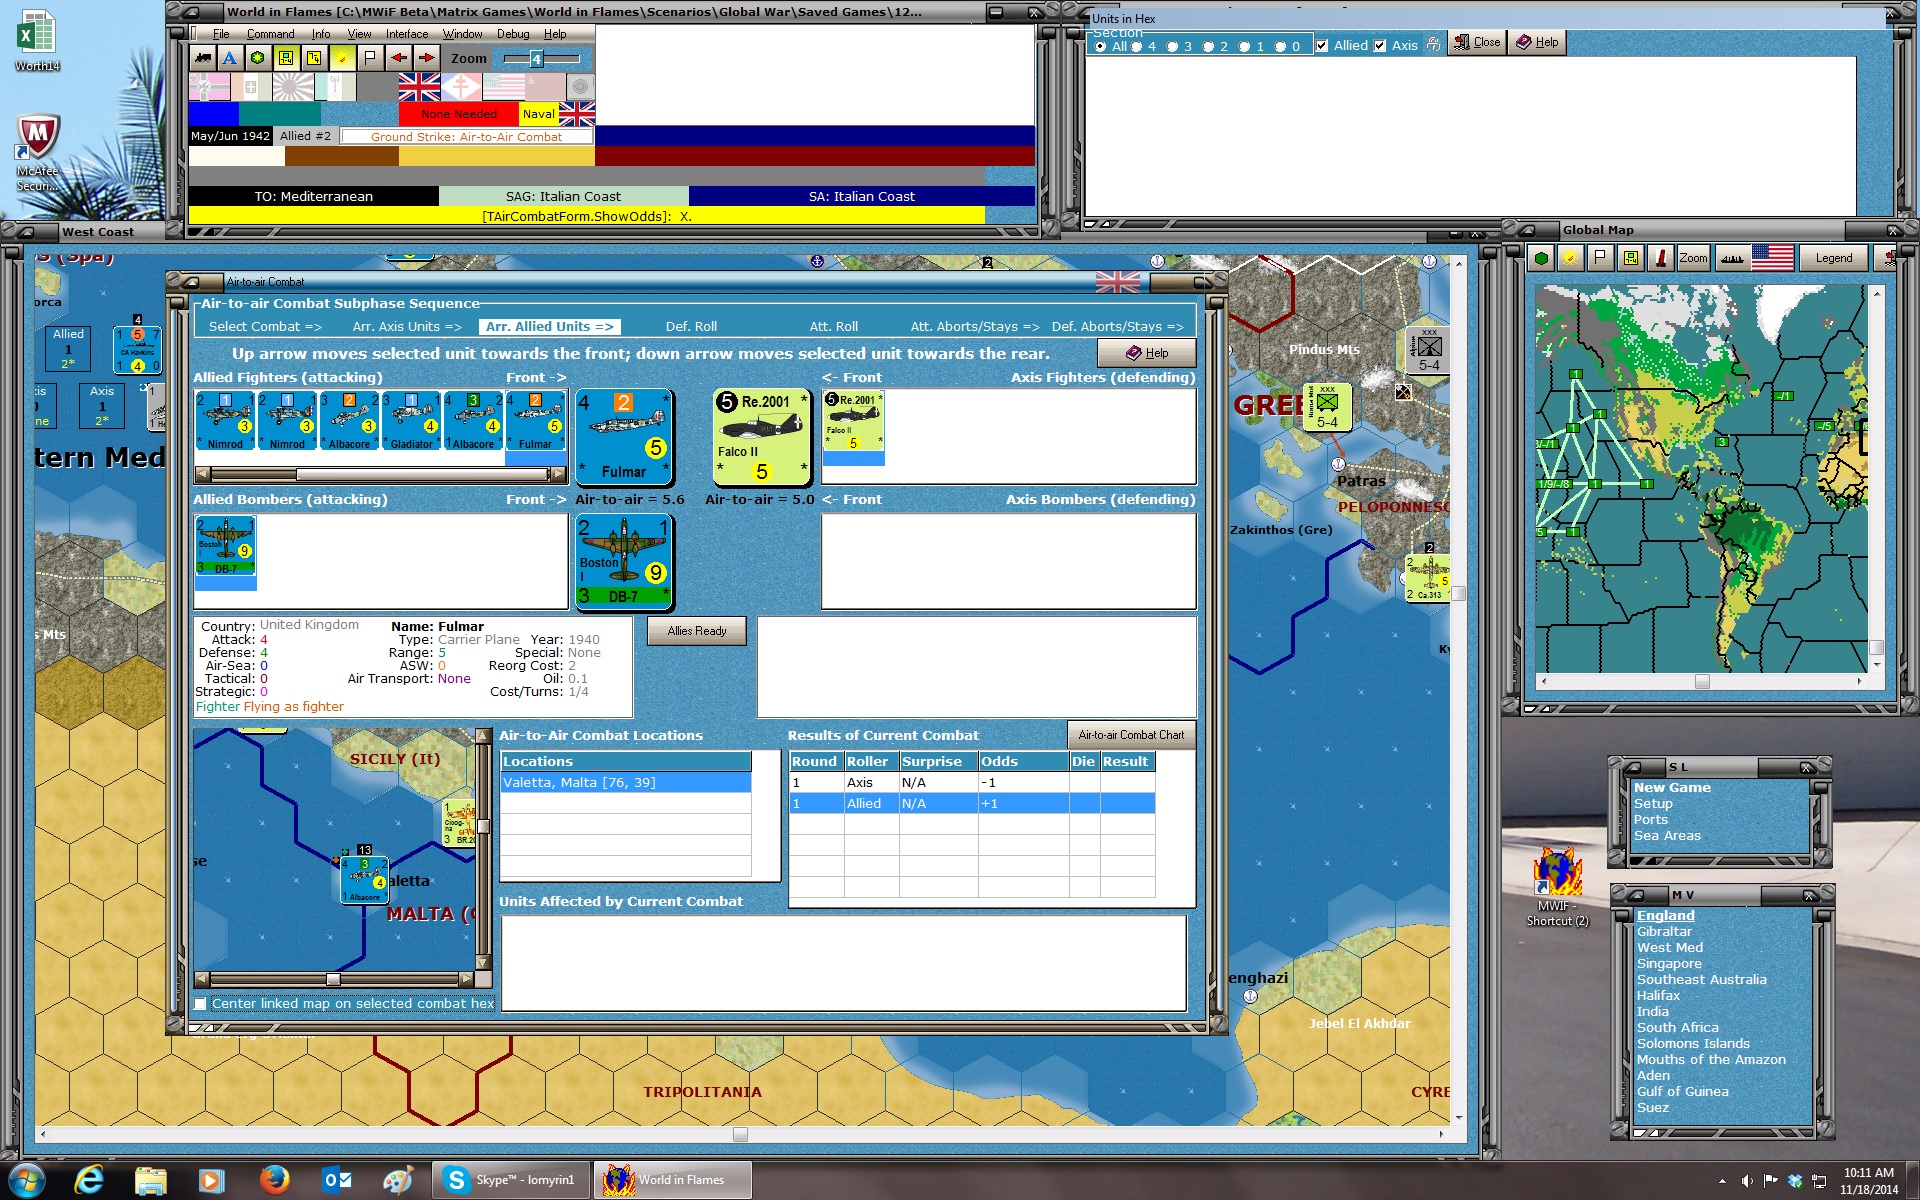Uncheck the Axis checkbox in Units in Hex
Image resolution: width=1920 pixels, height=1200 pixels.
point(1380,46)
